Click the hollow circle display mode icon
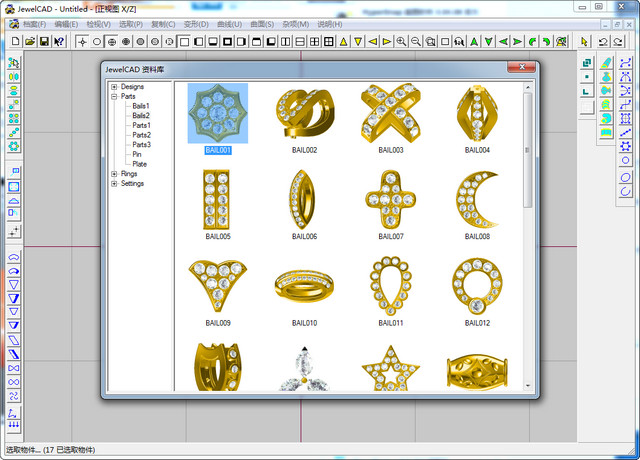This screenshot has height=460, width=640. pos(97,41)
